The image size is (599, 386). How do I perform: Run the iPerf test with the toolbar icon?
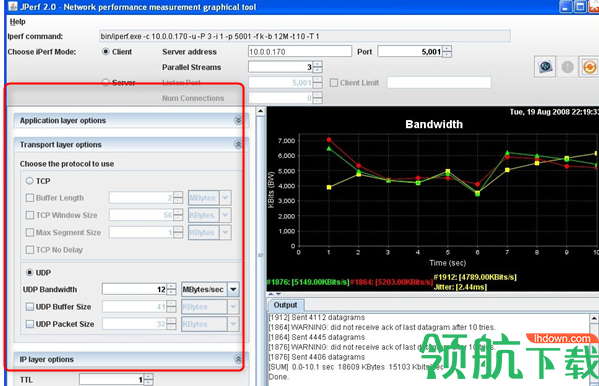coord(545,66)
